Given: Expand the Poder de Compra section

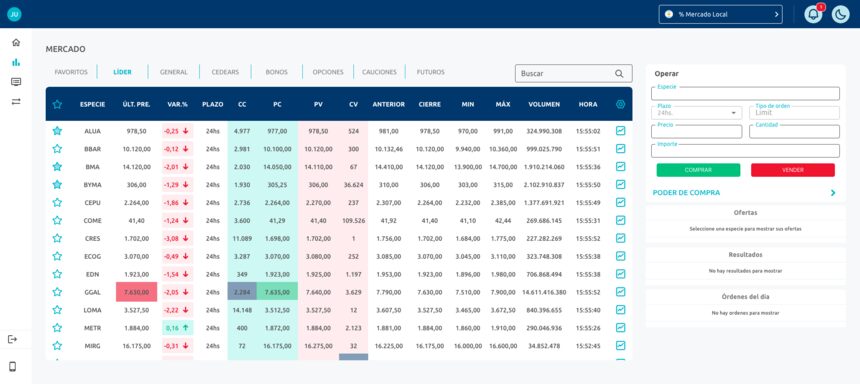Looking at the screenshot, I should [744, 193].
